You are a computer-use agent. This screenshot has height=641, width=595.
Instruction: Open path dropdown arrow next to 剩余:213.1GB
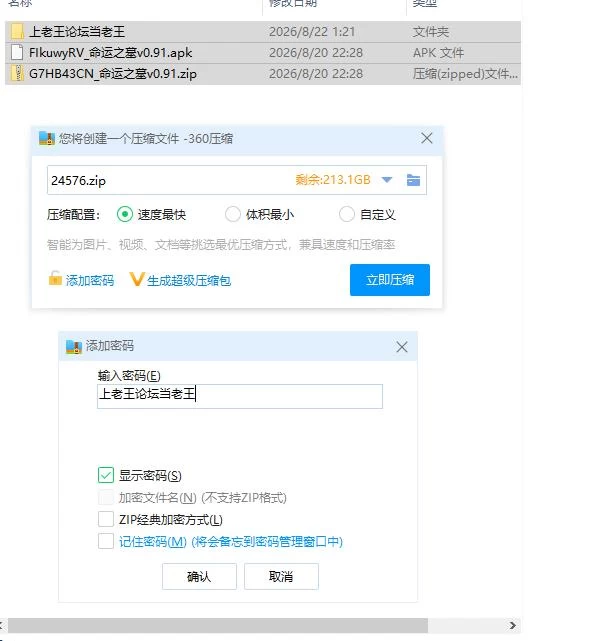pyautogui.click(x=386, y=180)
